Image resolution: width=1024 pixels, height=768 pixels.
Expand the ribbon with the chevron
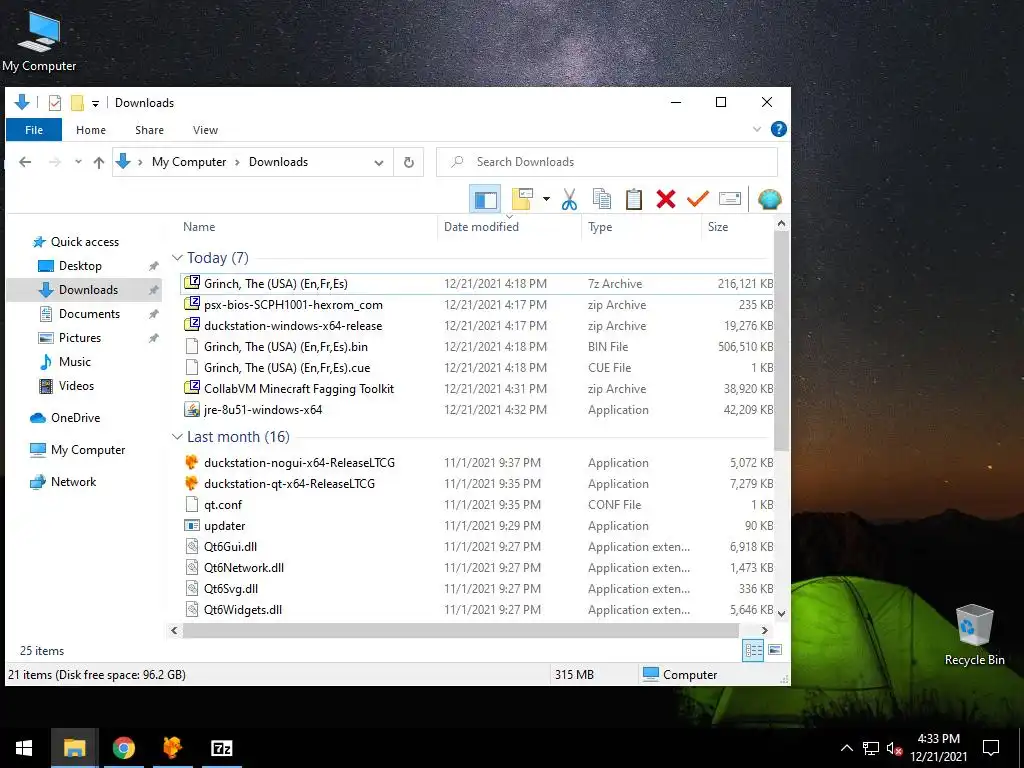757,129
